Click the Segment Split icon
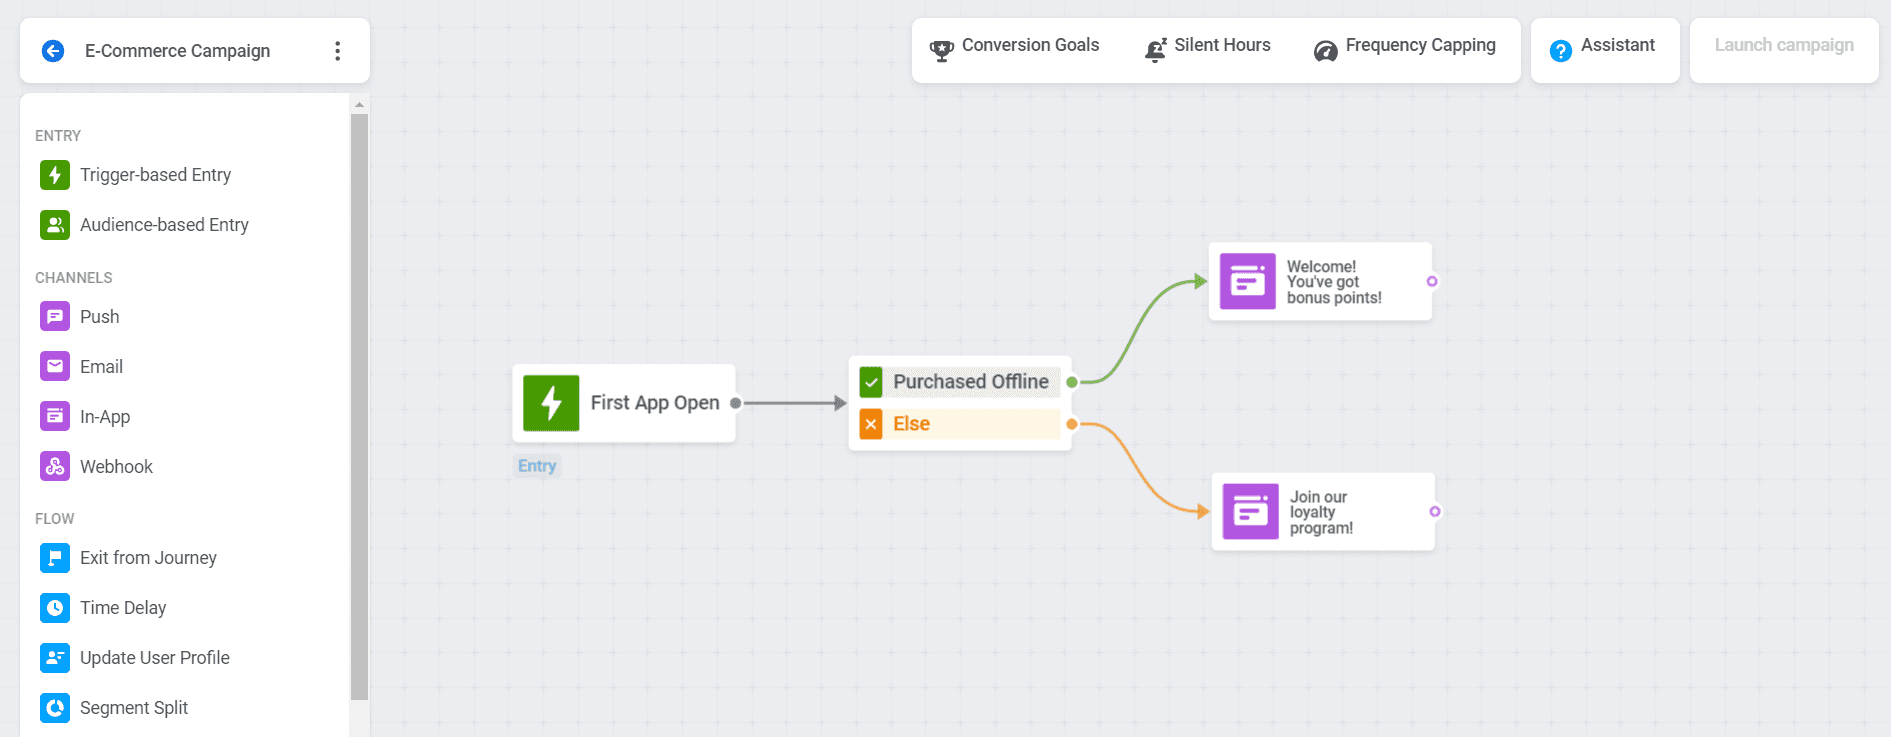The image size is (1891, 737). [x=55, y=708]
